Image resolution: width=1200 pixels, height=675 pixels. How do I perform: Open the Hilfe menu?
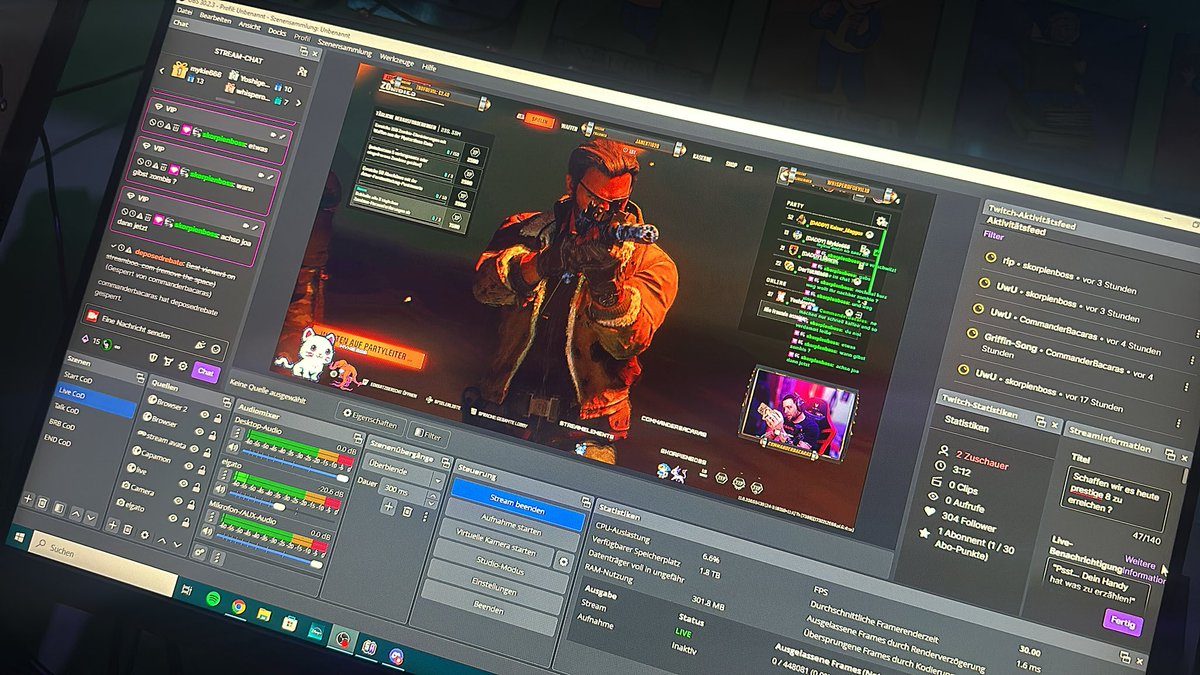point(428,65)
